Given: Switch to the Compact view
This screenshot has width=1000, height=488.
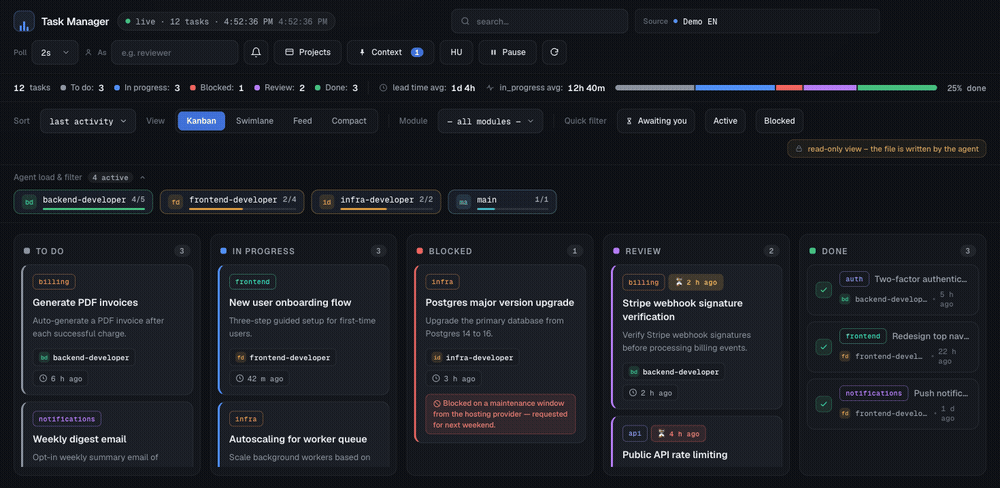Looking at the screenshot, I should [x=349, y=121].
